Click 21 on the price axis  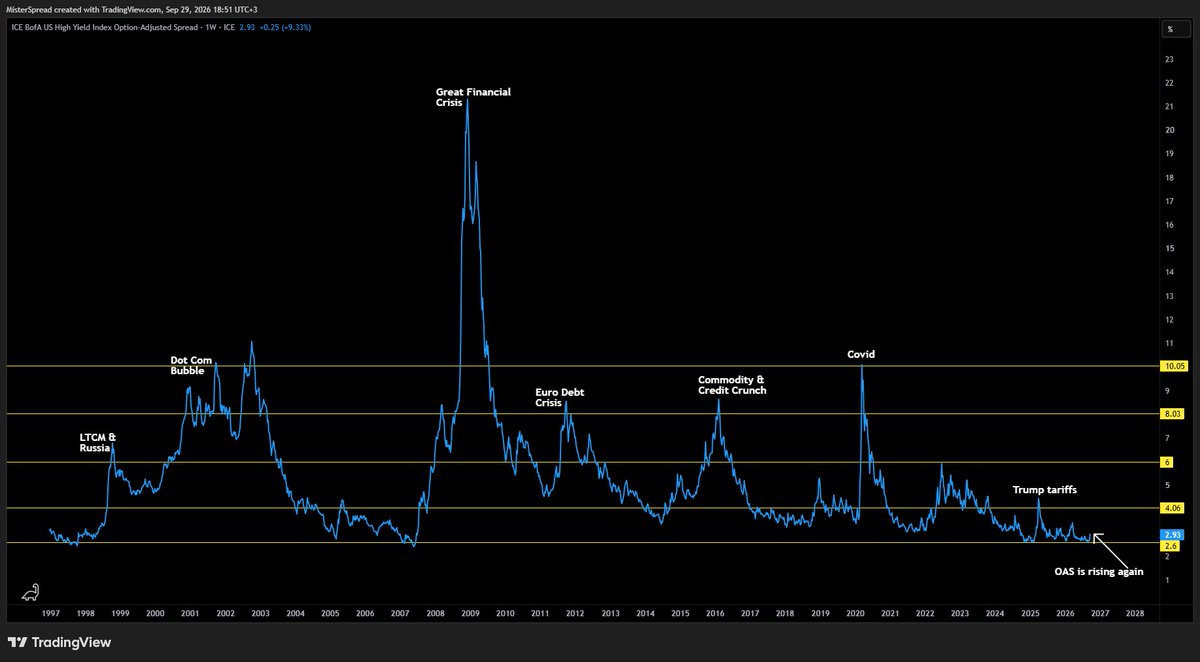1169,106
